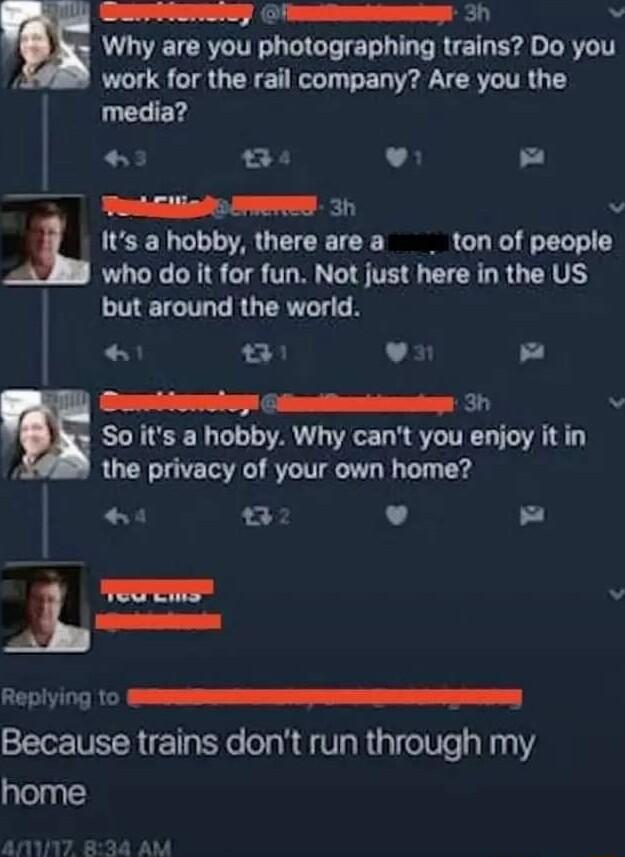Open the redacted handle after 'Replying to'
Screen dimensions: 625x857
tap(325, 698)
